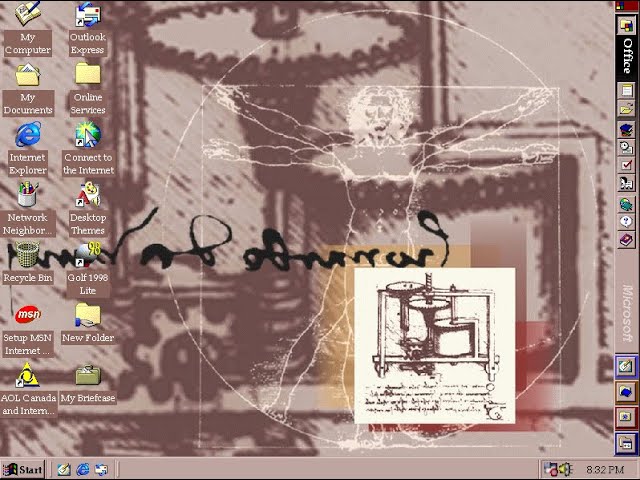Screen dimensions: 640x480
Task: Open the Recycle Bin
Action: coord(27,254)
